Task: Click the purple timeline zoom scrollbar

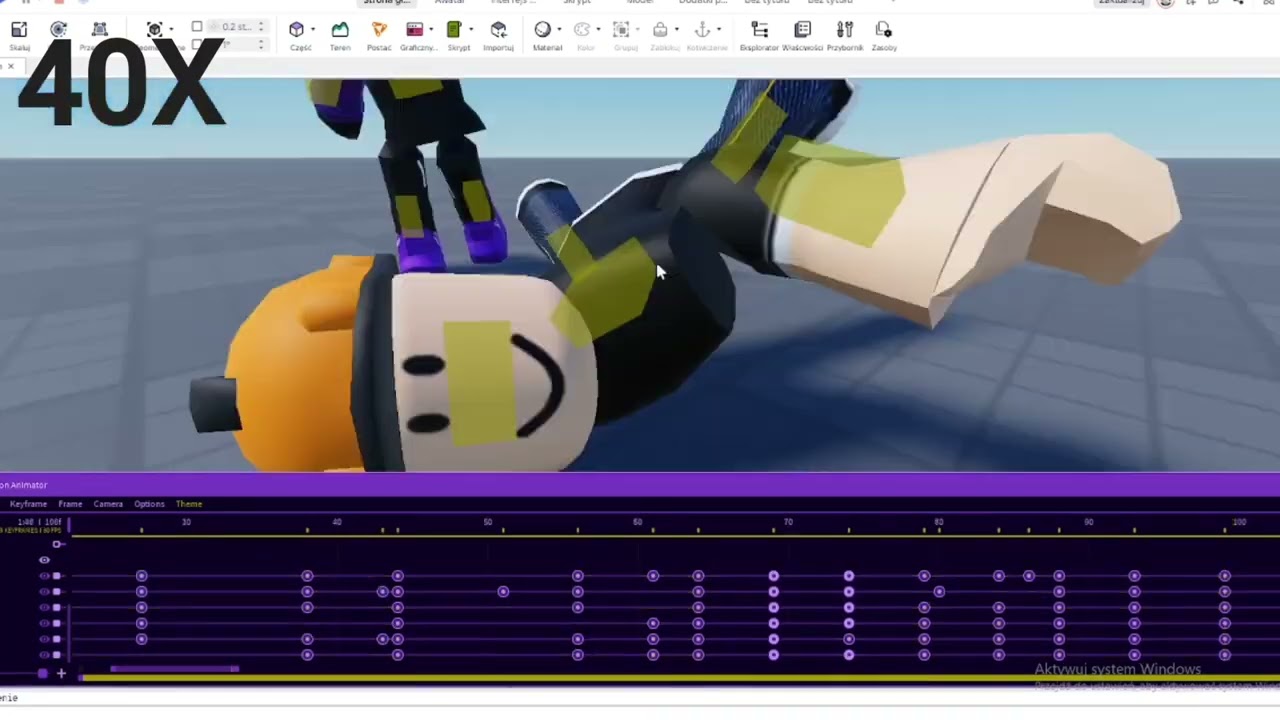Action: click(x=174, y=668)
